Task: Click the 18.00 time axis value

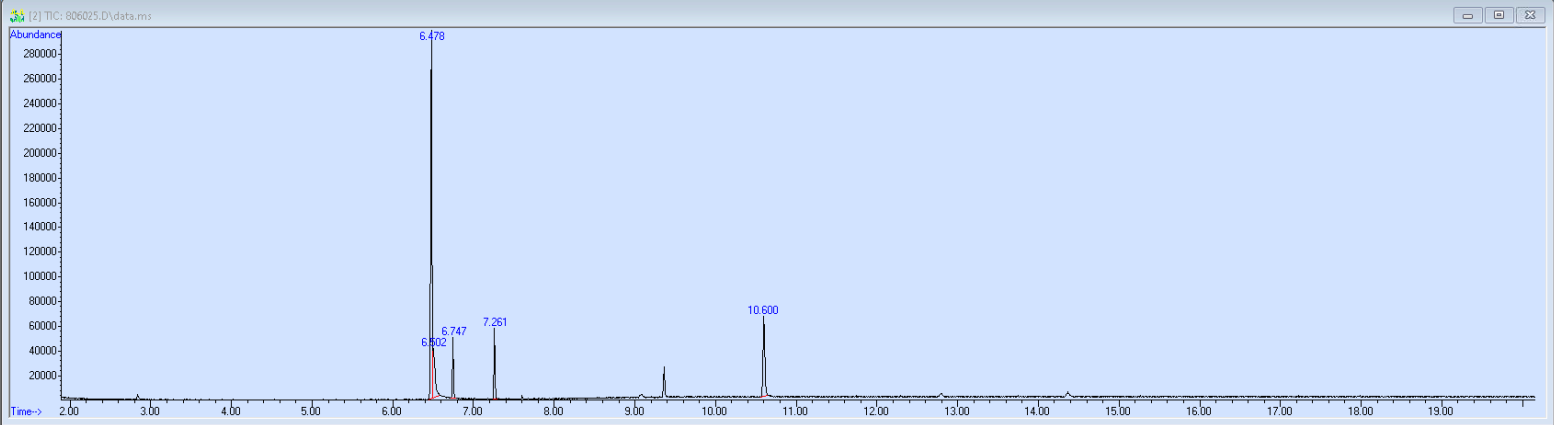Action: point(1360,411)
